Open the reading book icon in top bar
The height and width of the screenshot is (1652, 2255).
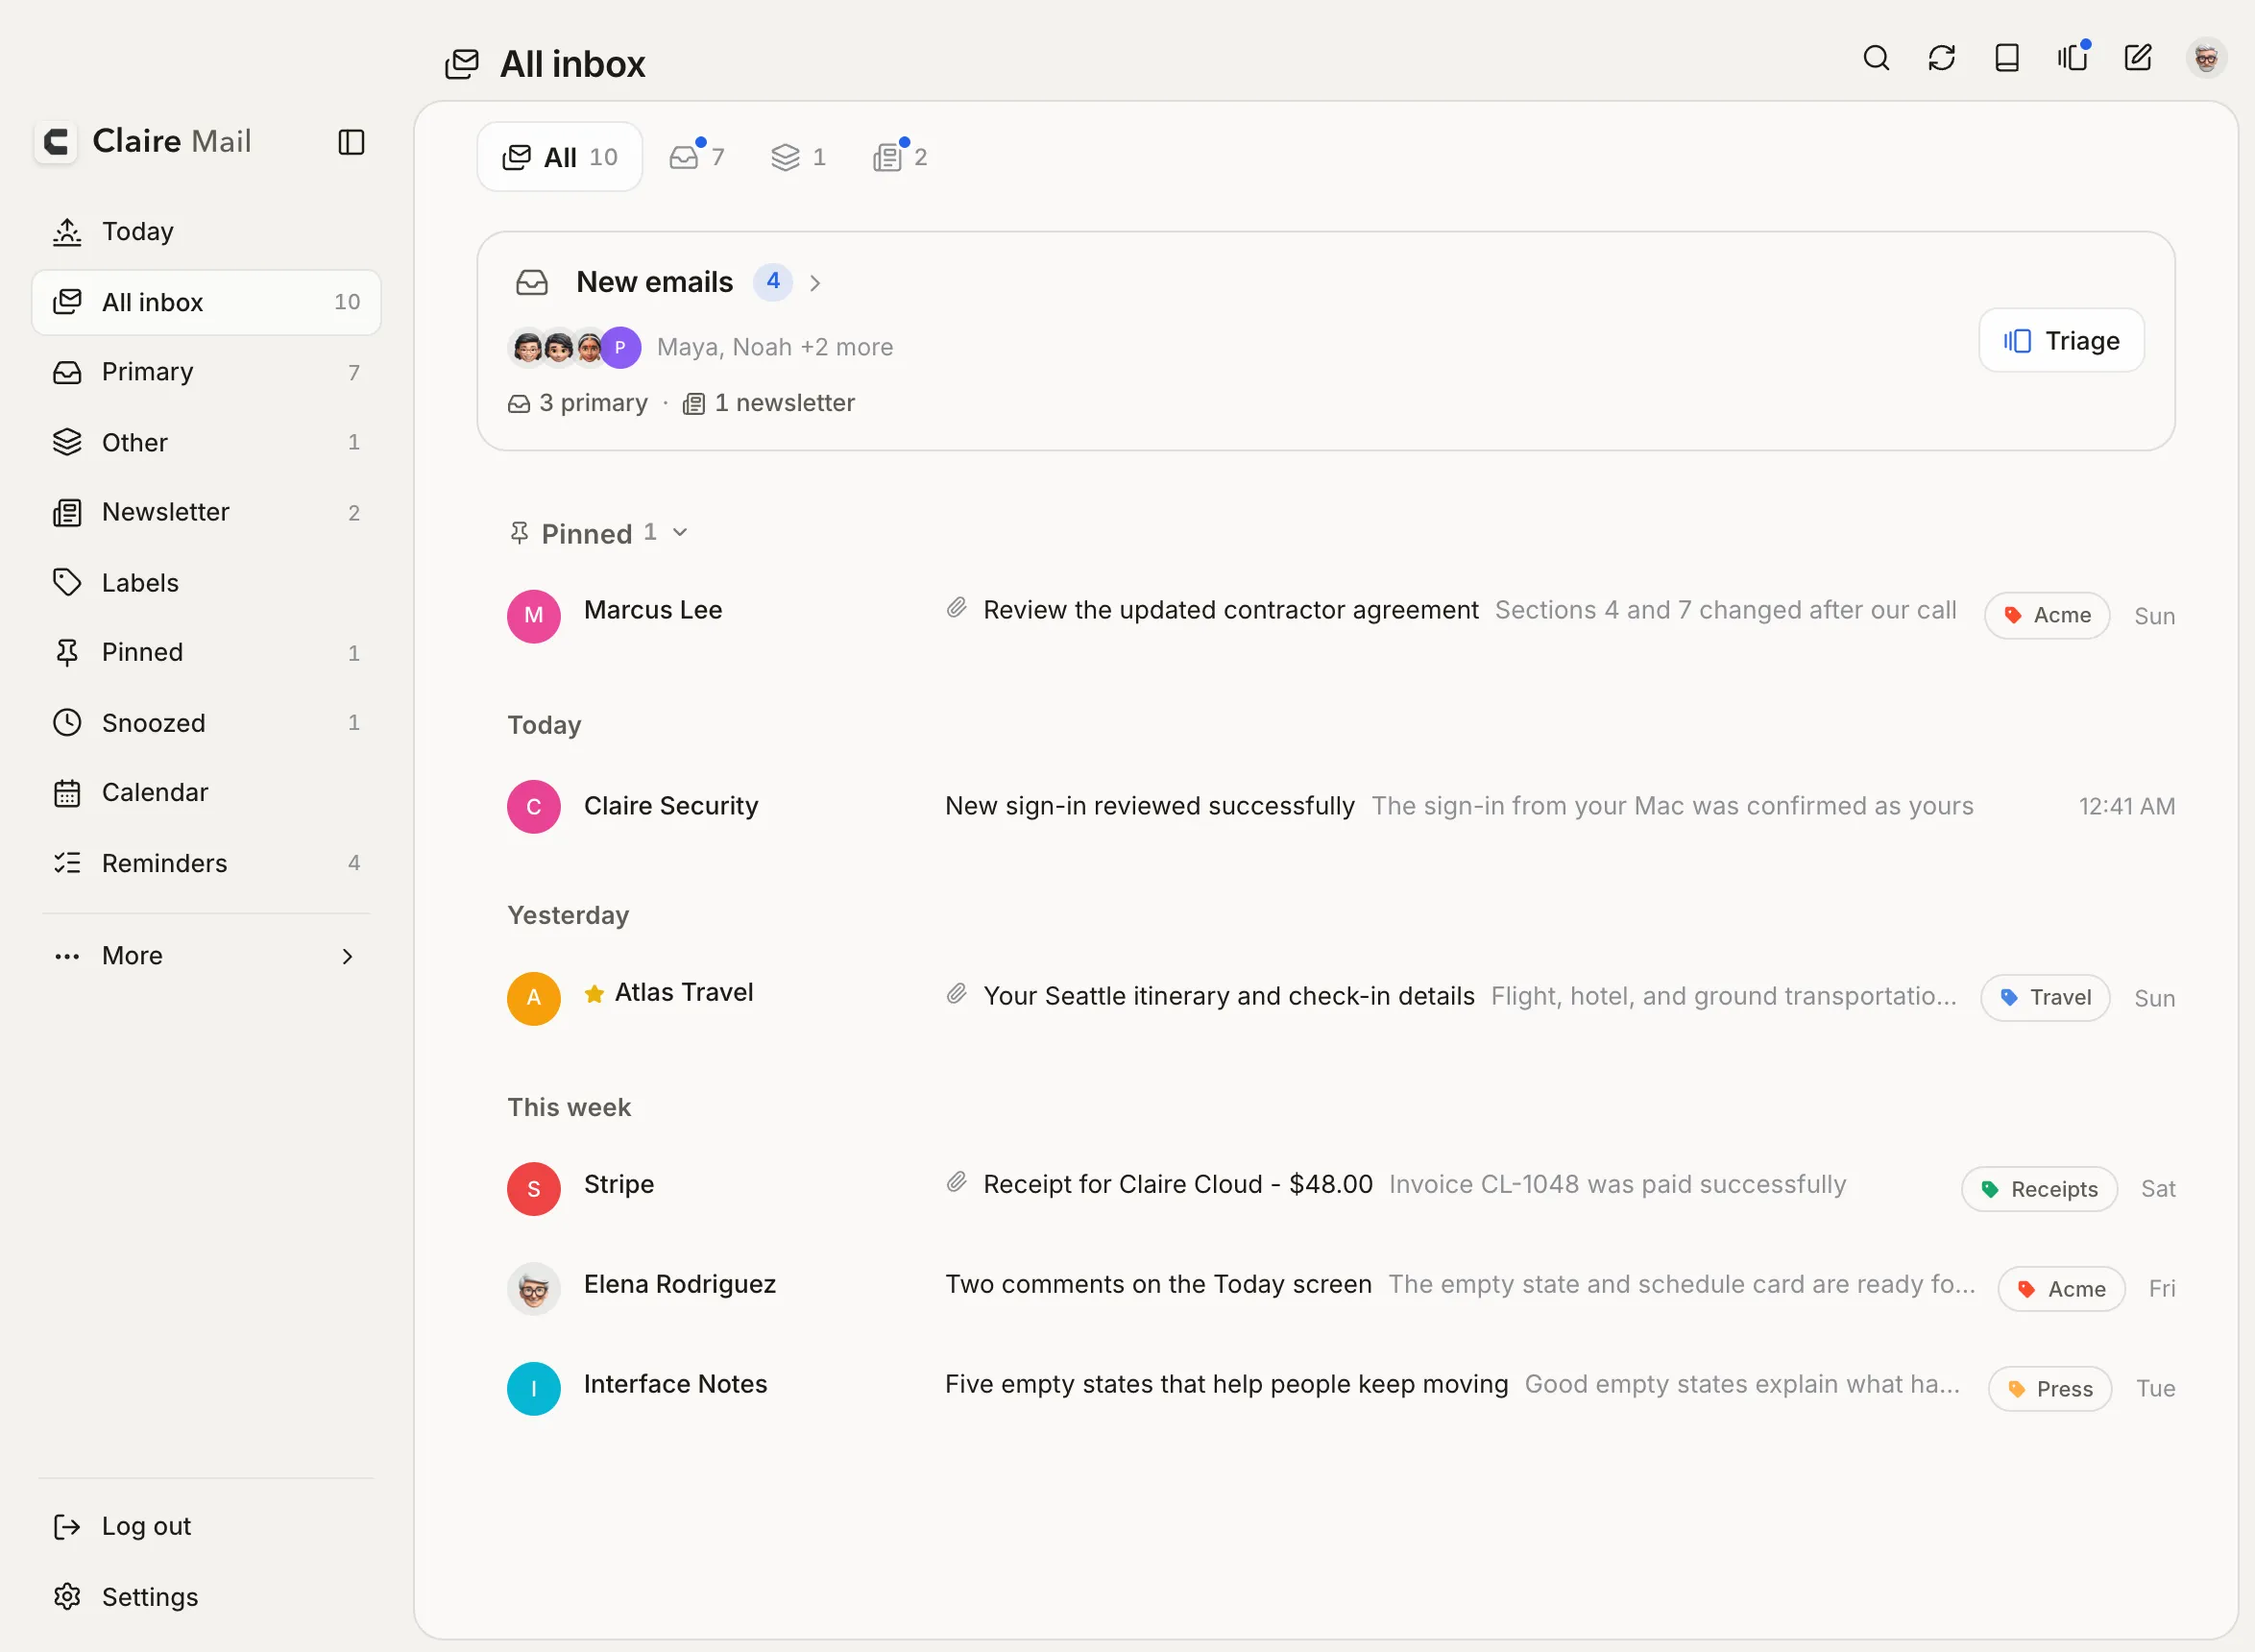coord(2007,58)
